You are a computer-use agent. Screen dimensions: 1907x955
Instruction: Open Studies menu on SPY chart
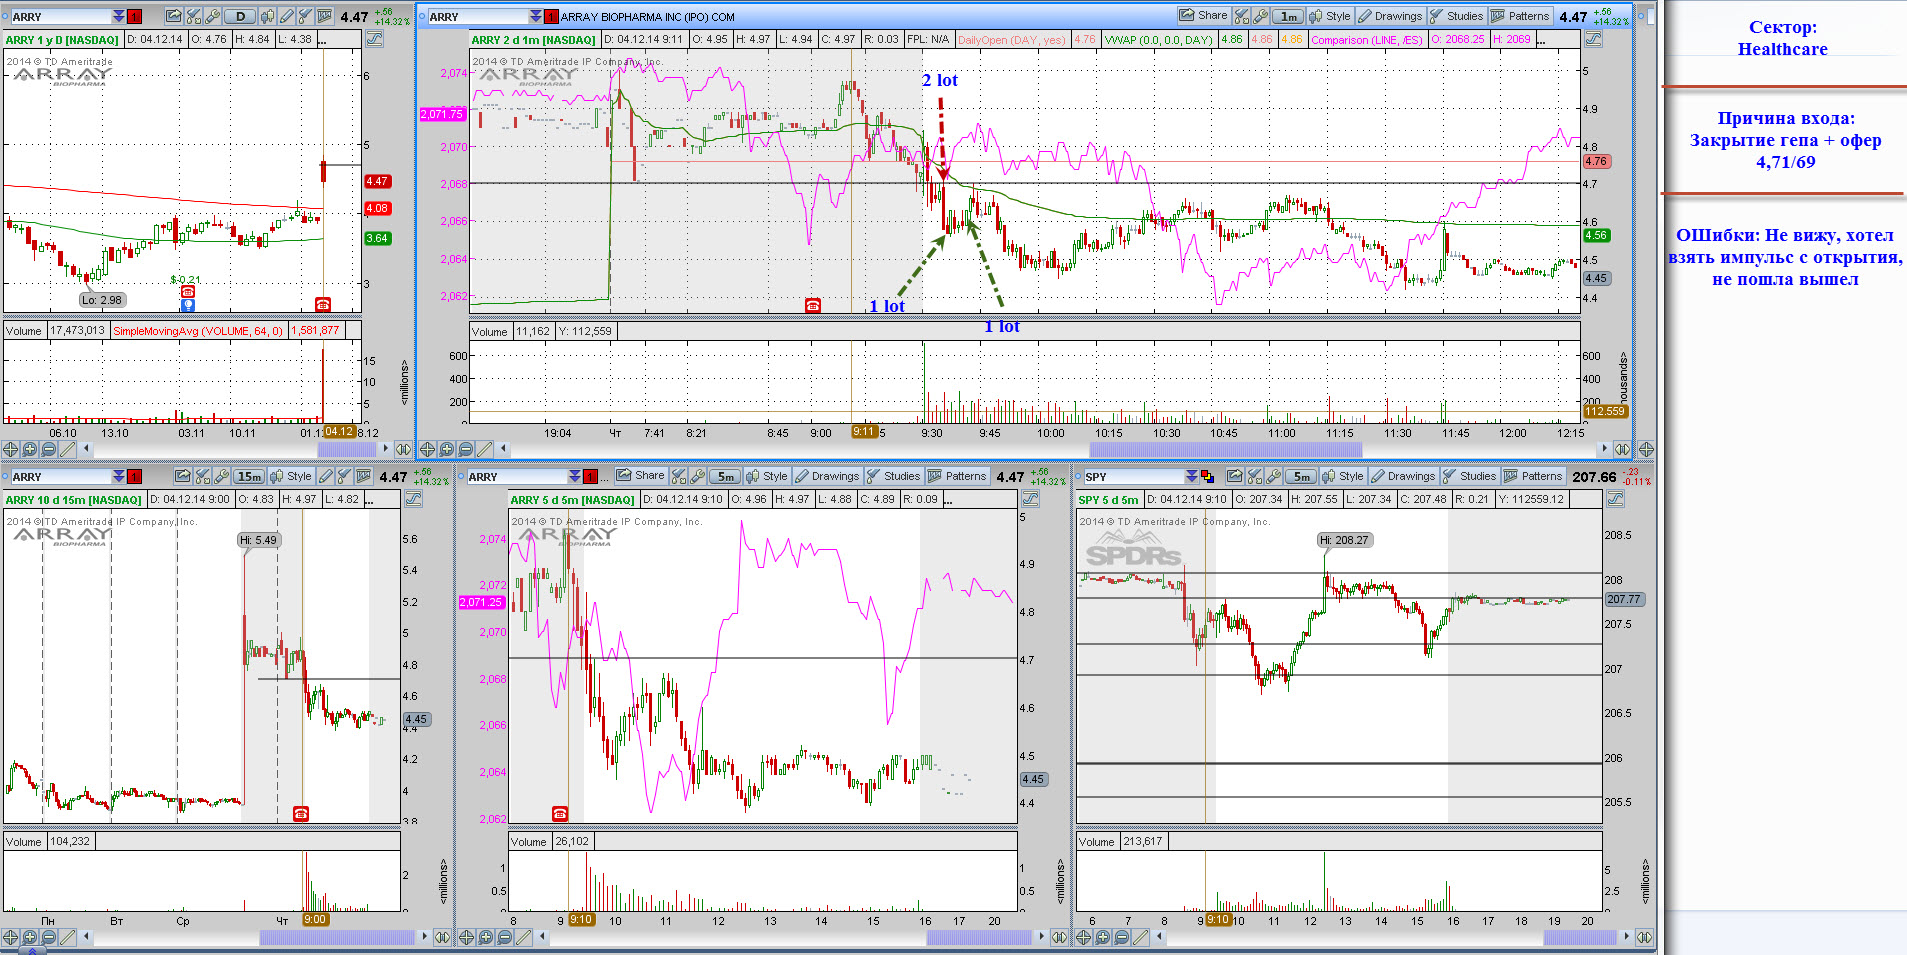[1470, 476]
